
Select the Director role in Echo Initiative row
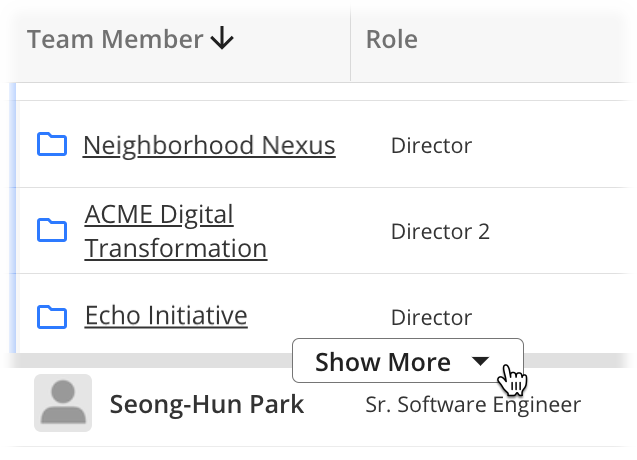(x=431, y=318)
